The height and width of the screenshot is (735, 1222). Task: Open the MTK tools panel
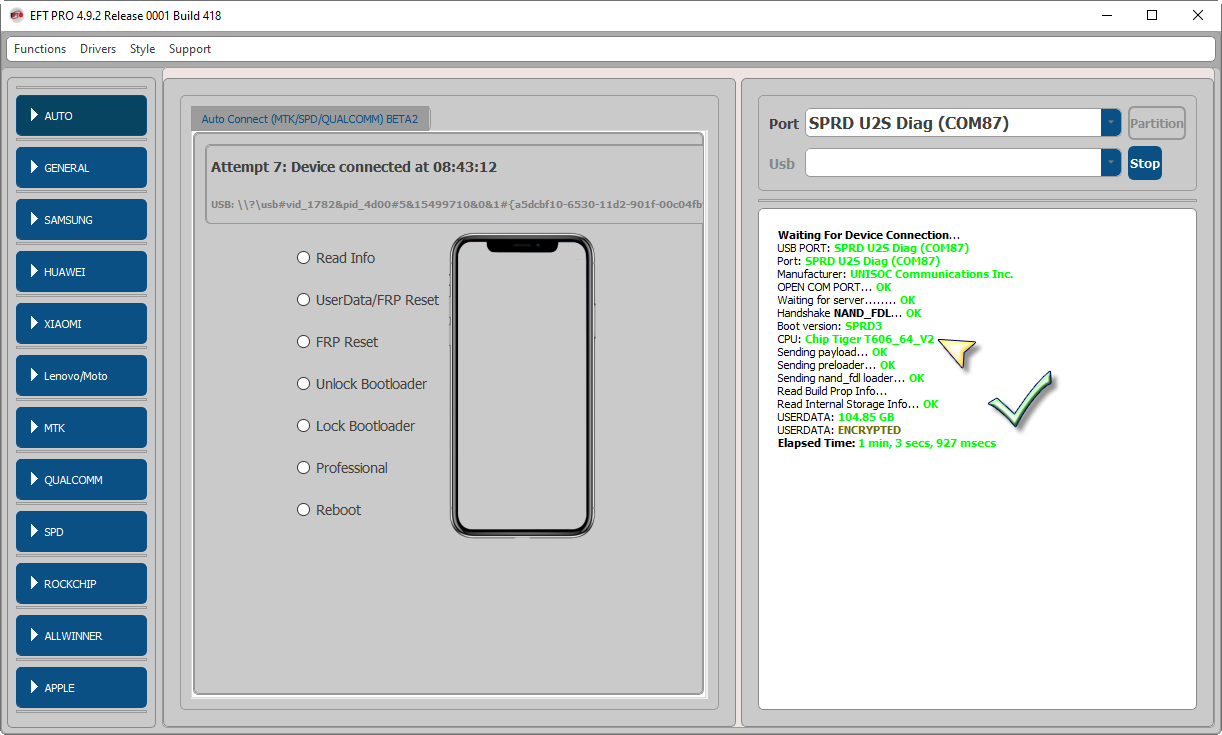tap(80, 427)
